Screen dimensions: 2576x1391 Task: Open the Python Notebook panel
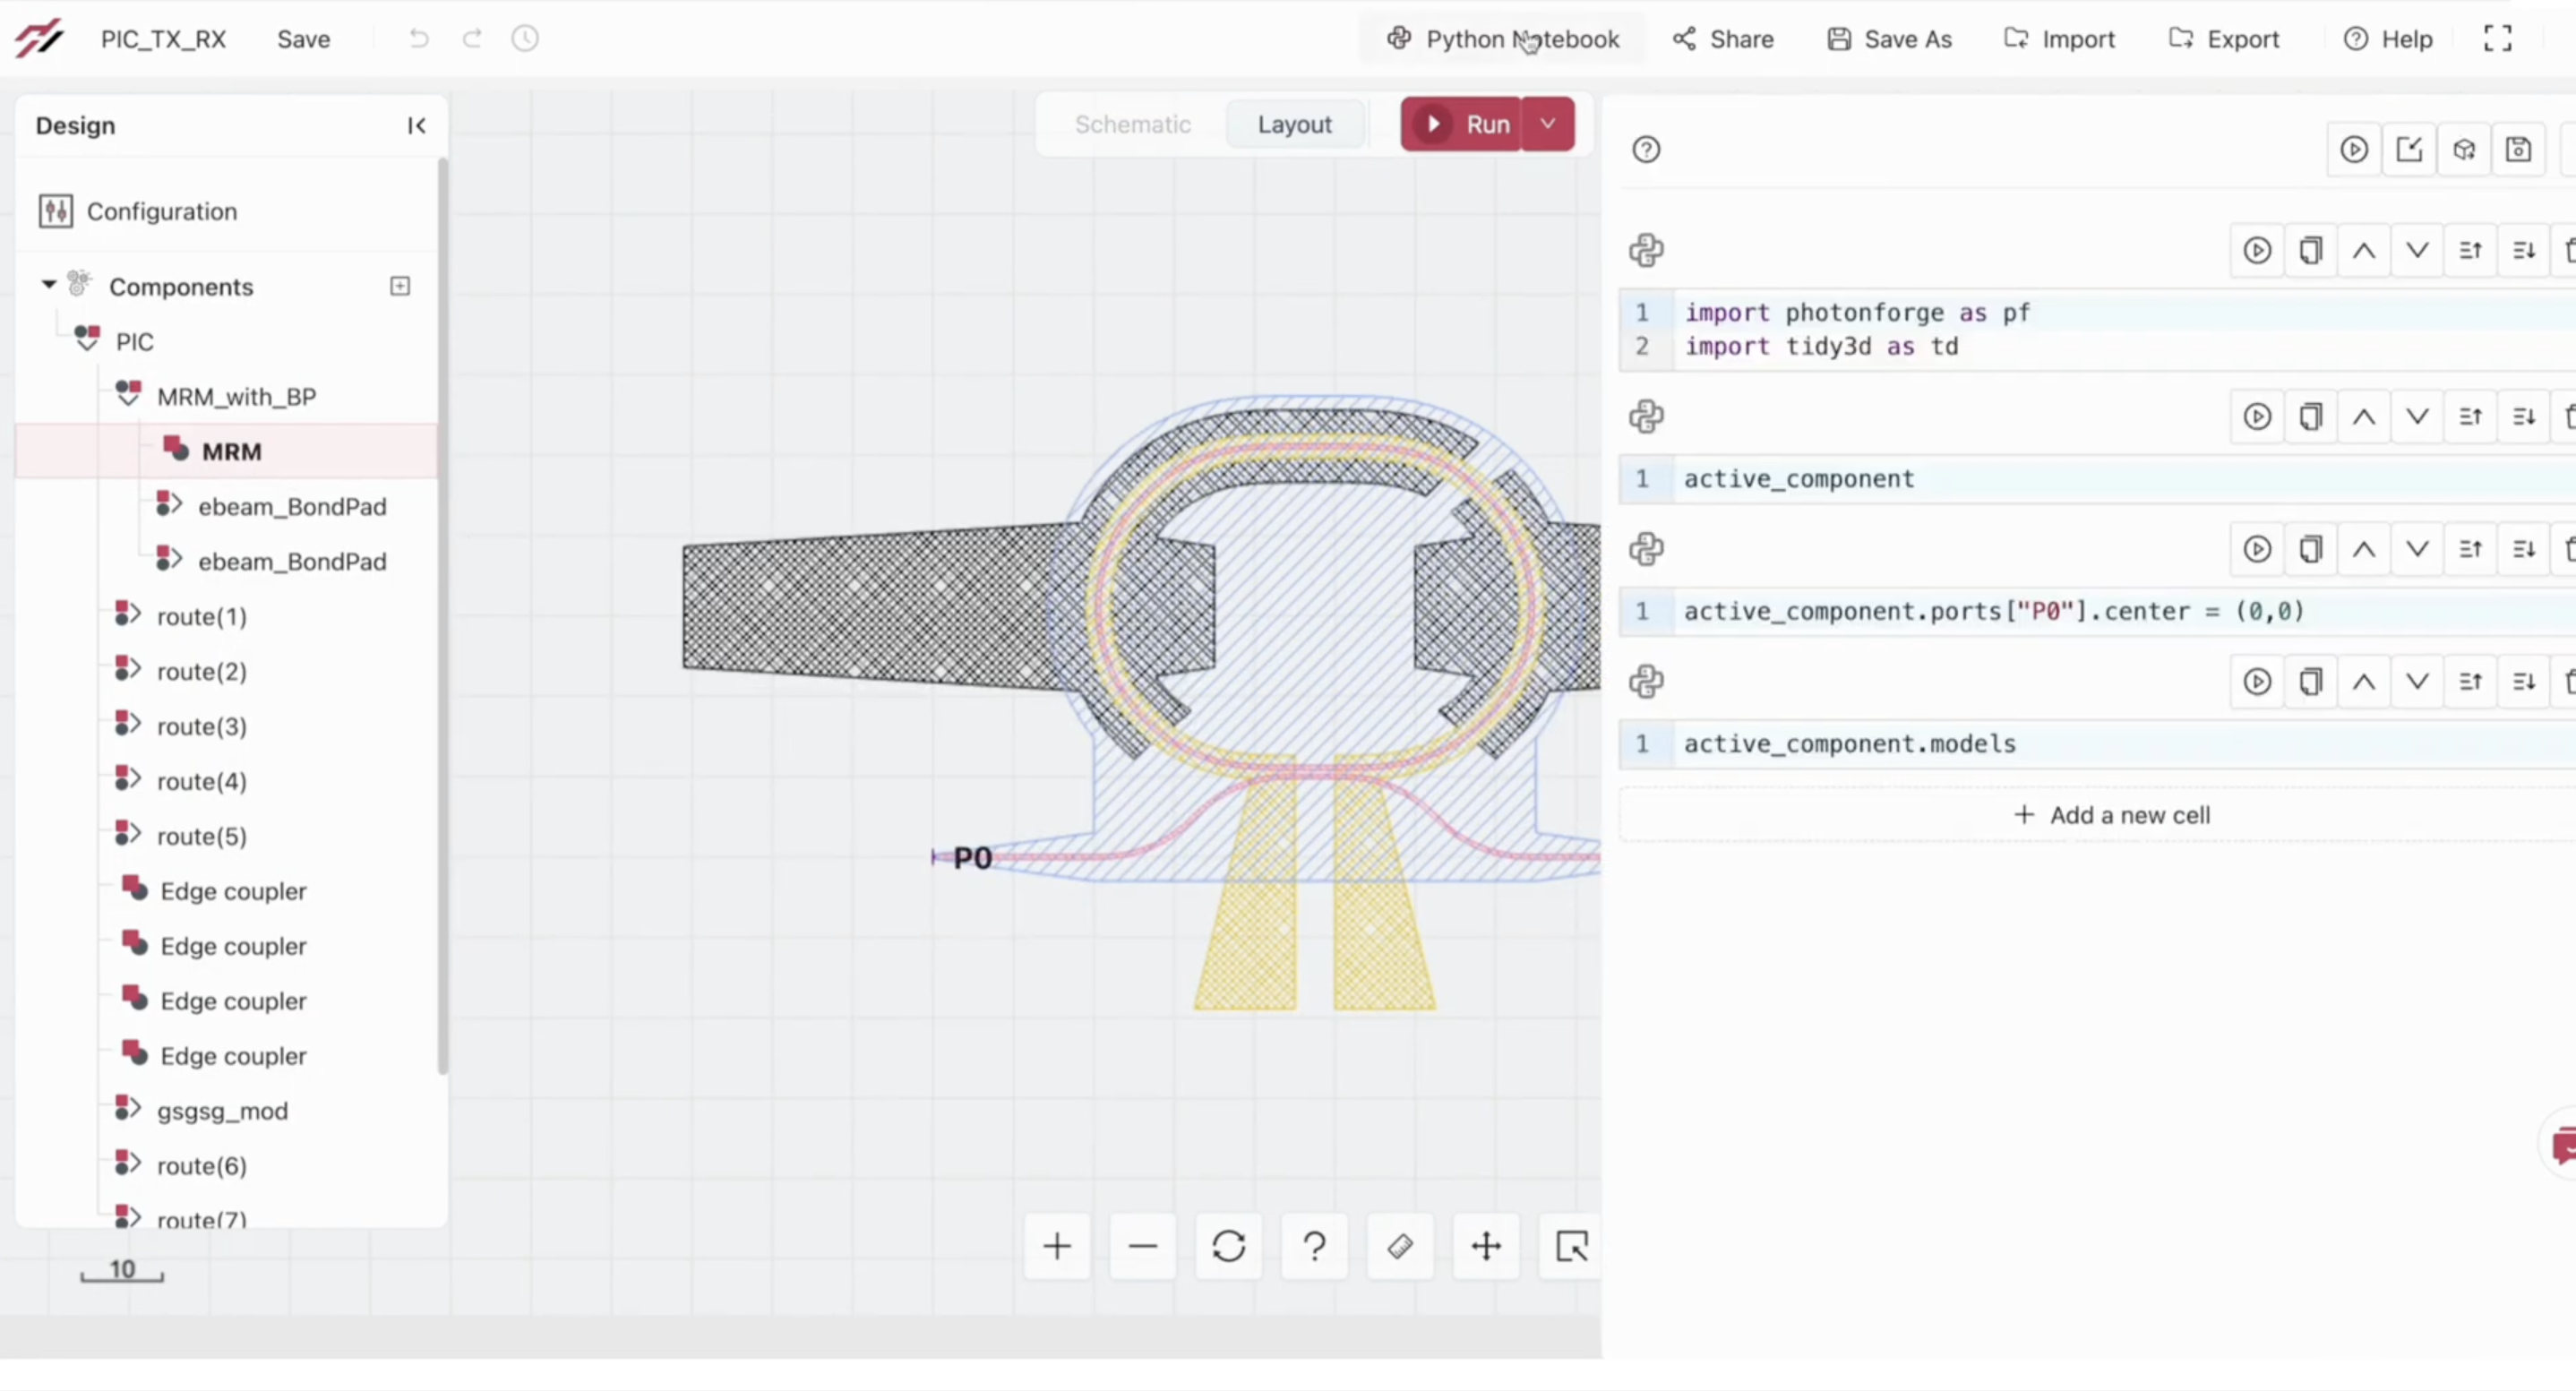1503,39
